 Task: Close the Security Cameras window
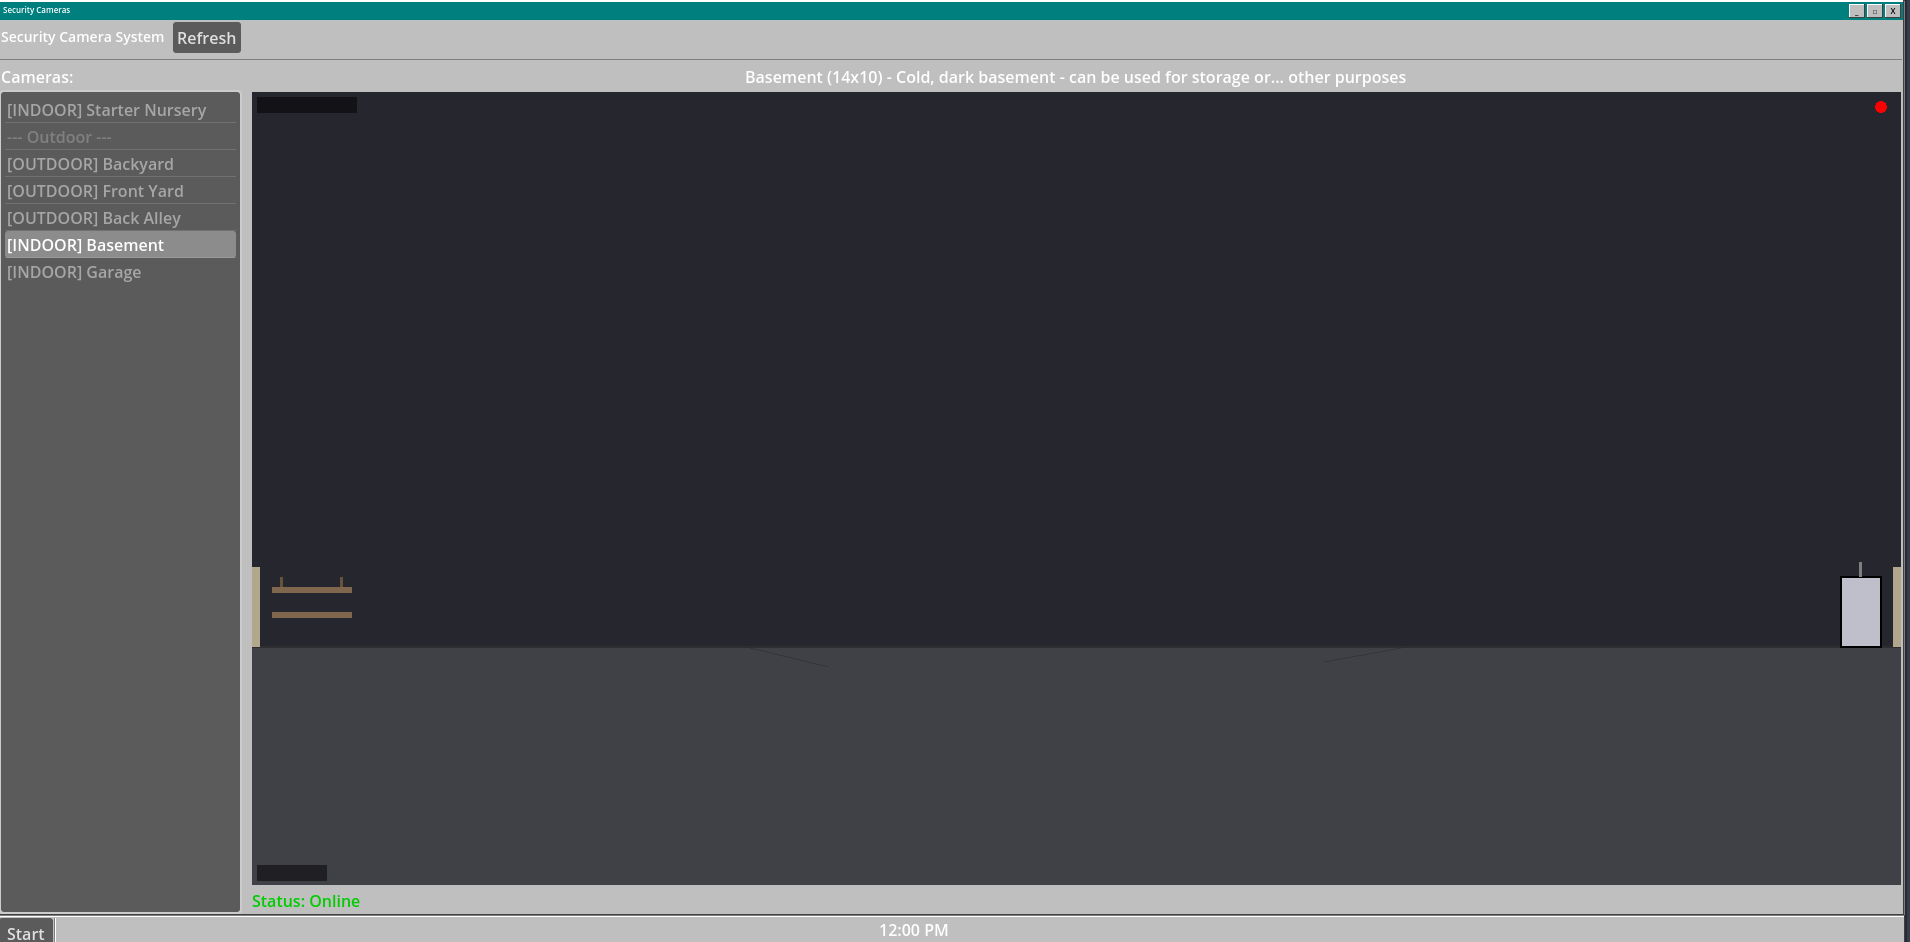(1892, 10)
